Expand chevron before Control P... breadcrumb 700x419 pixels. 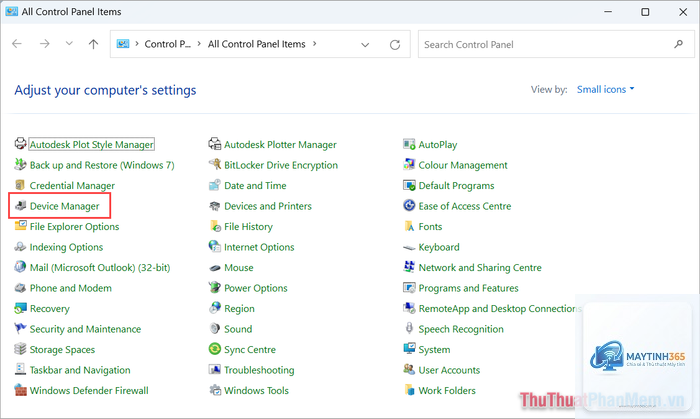tap(137, 44)
